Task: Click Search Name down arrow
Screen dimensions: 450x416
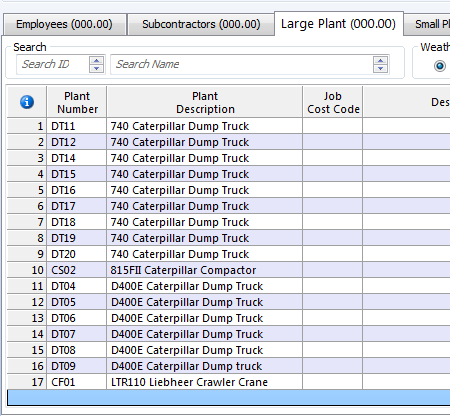Action: pos(380,68)
